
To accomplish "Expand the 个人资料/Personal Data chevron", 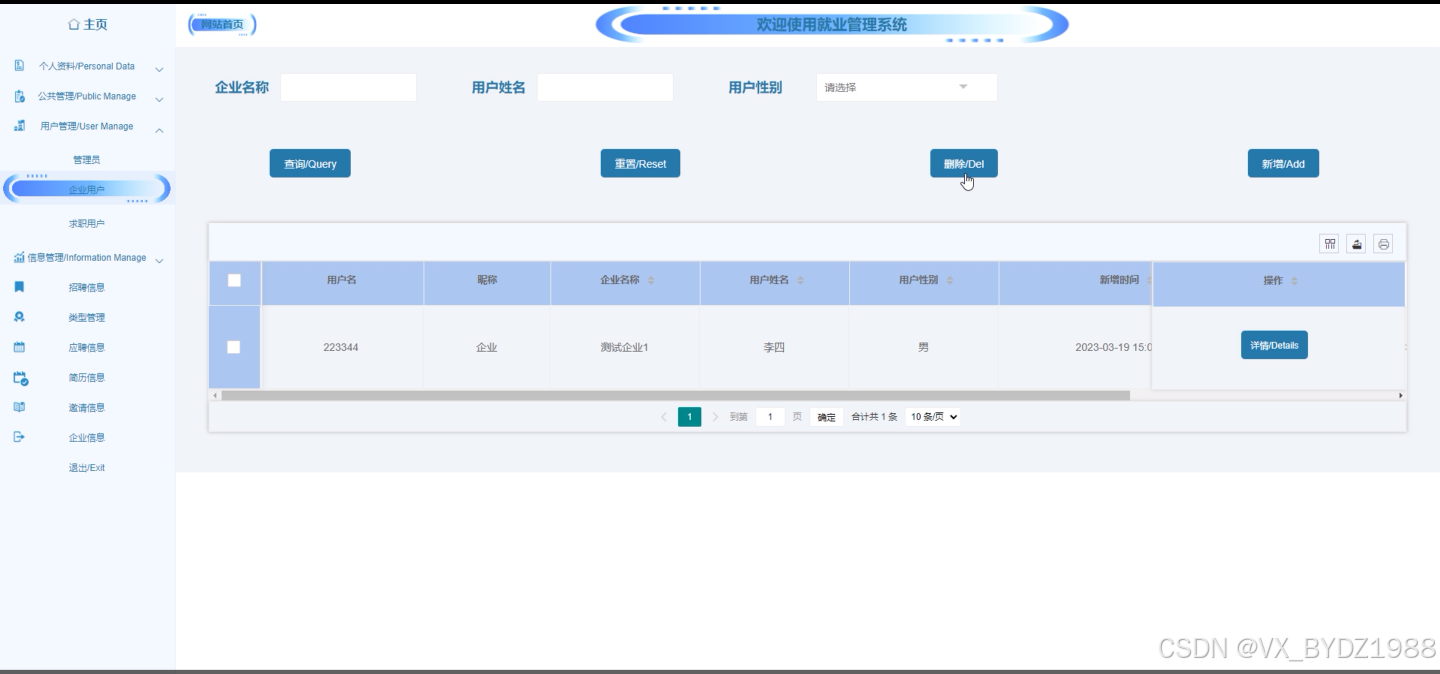I will coord(159,68).
